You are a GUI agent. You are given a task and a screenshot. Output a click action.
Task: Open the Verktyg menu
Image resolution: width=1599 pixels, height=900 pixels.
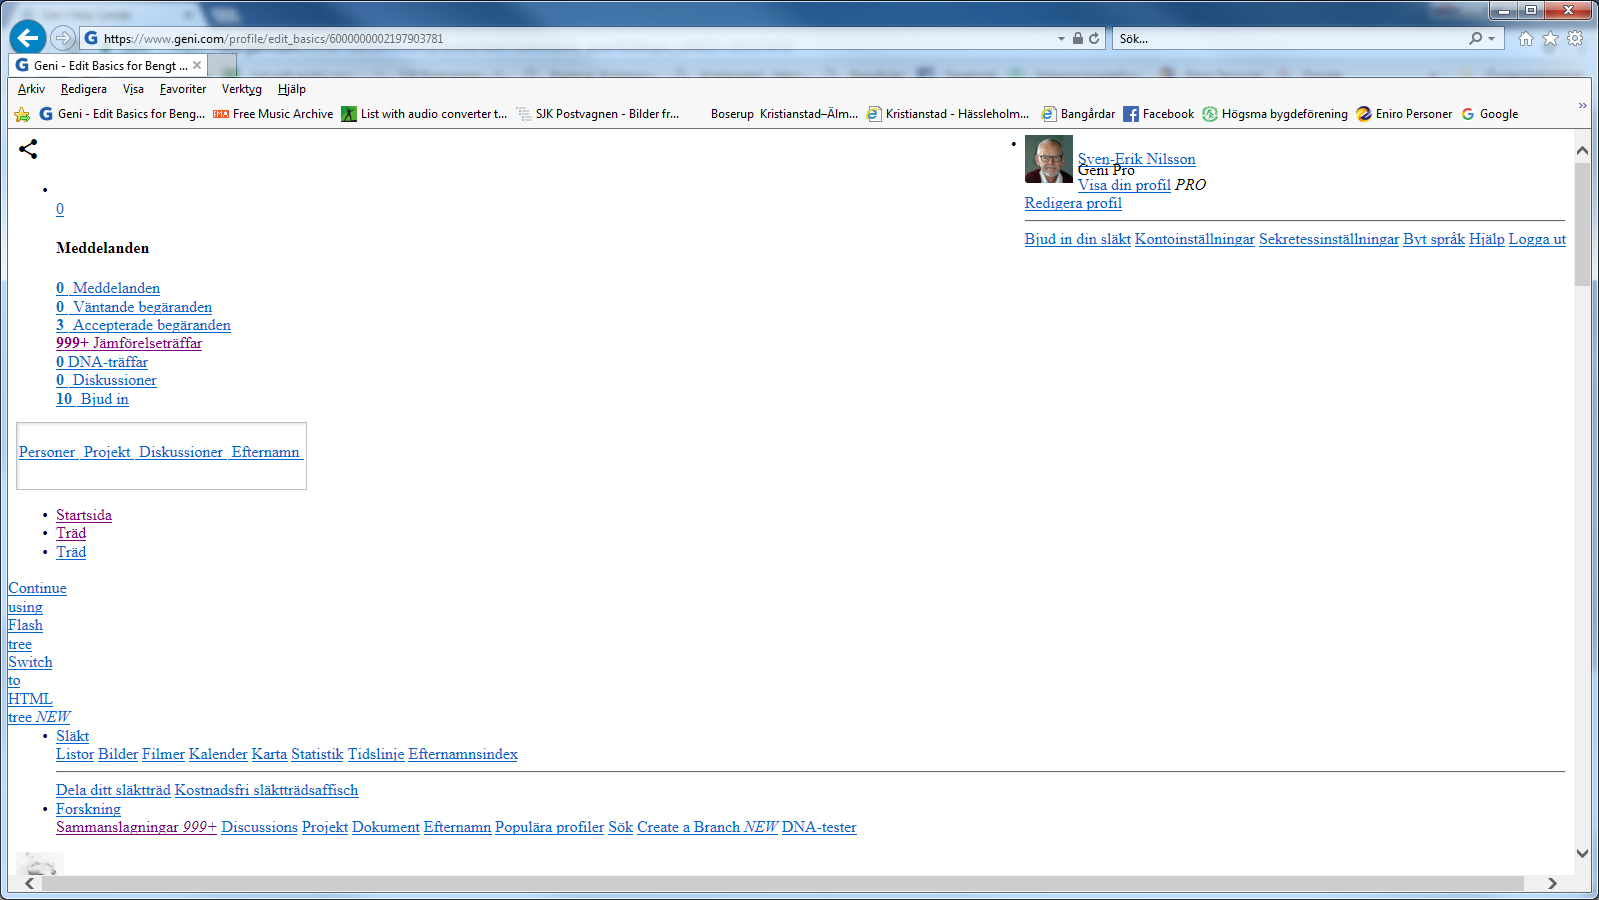click(241, 89)
